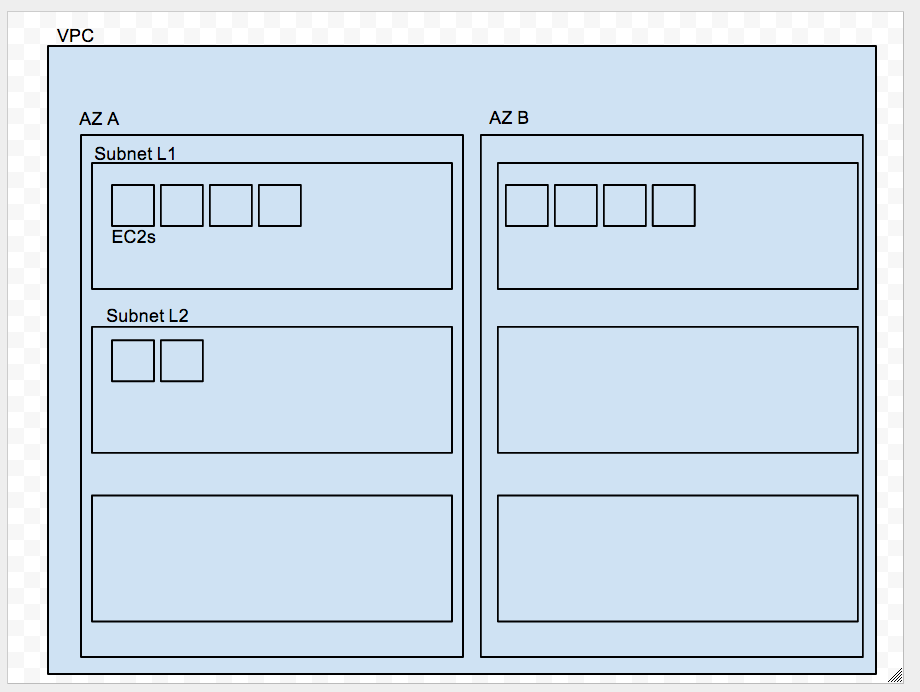This screenshot has width=920, height=692.
Task: Select first EC2 box in Subnet L2
Action: pyautogui.click(x=133, y=360)
